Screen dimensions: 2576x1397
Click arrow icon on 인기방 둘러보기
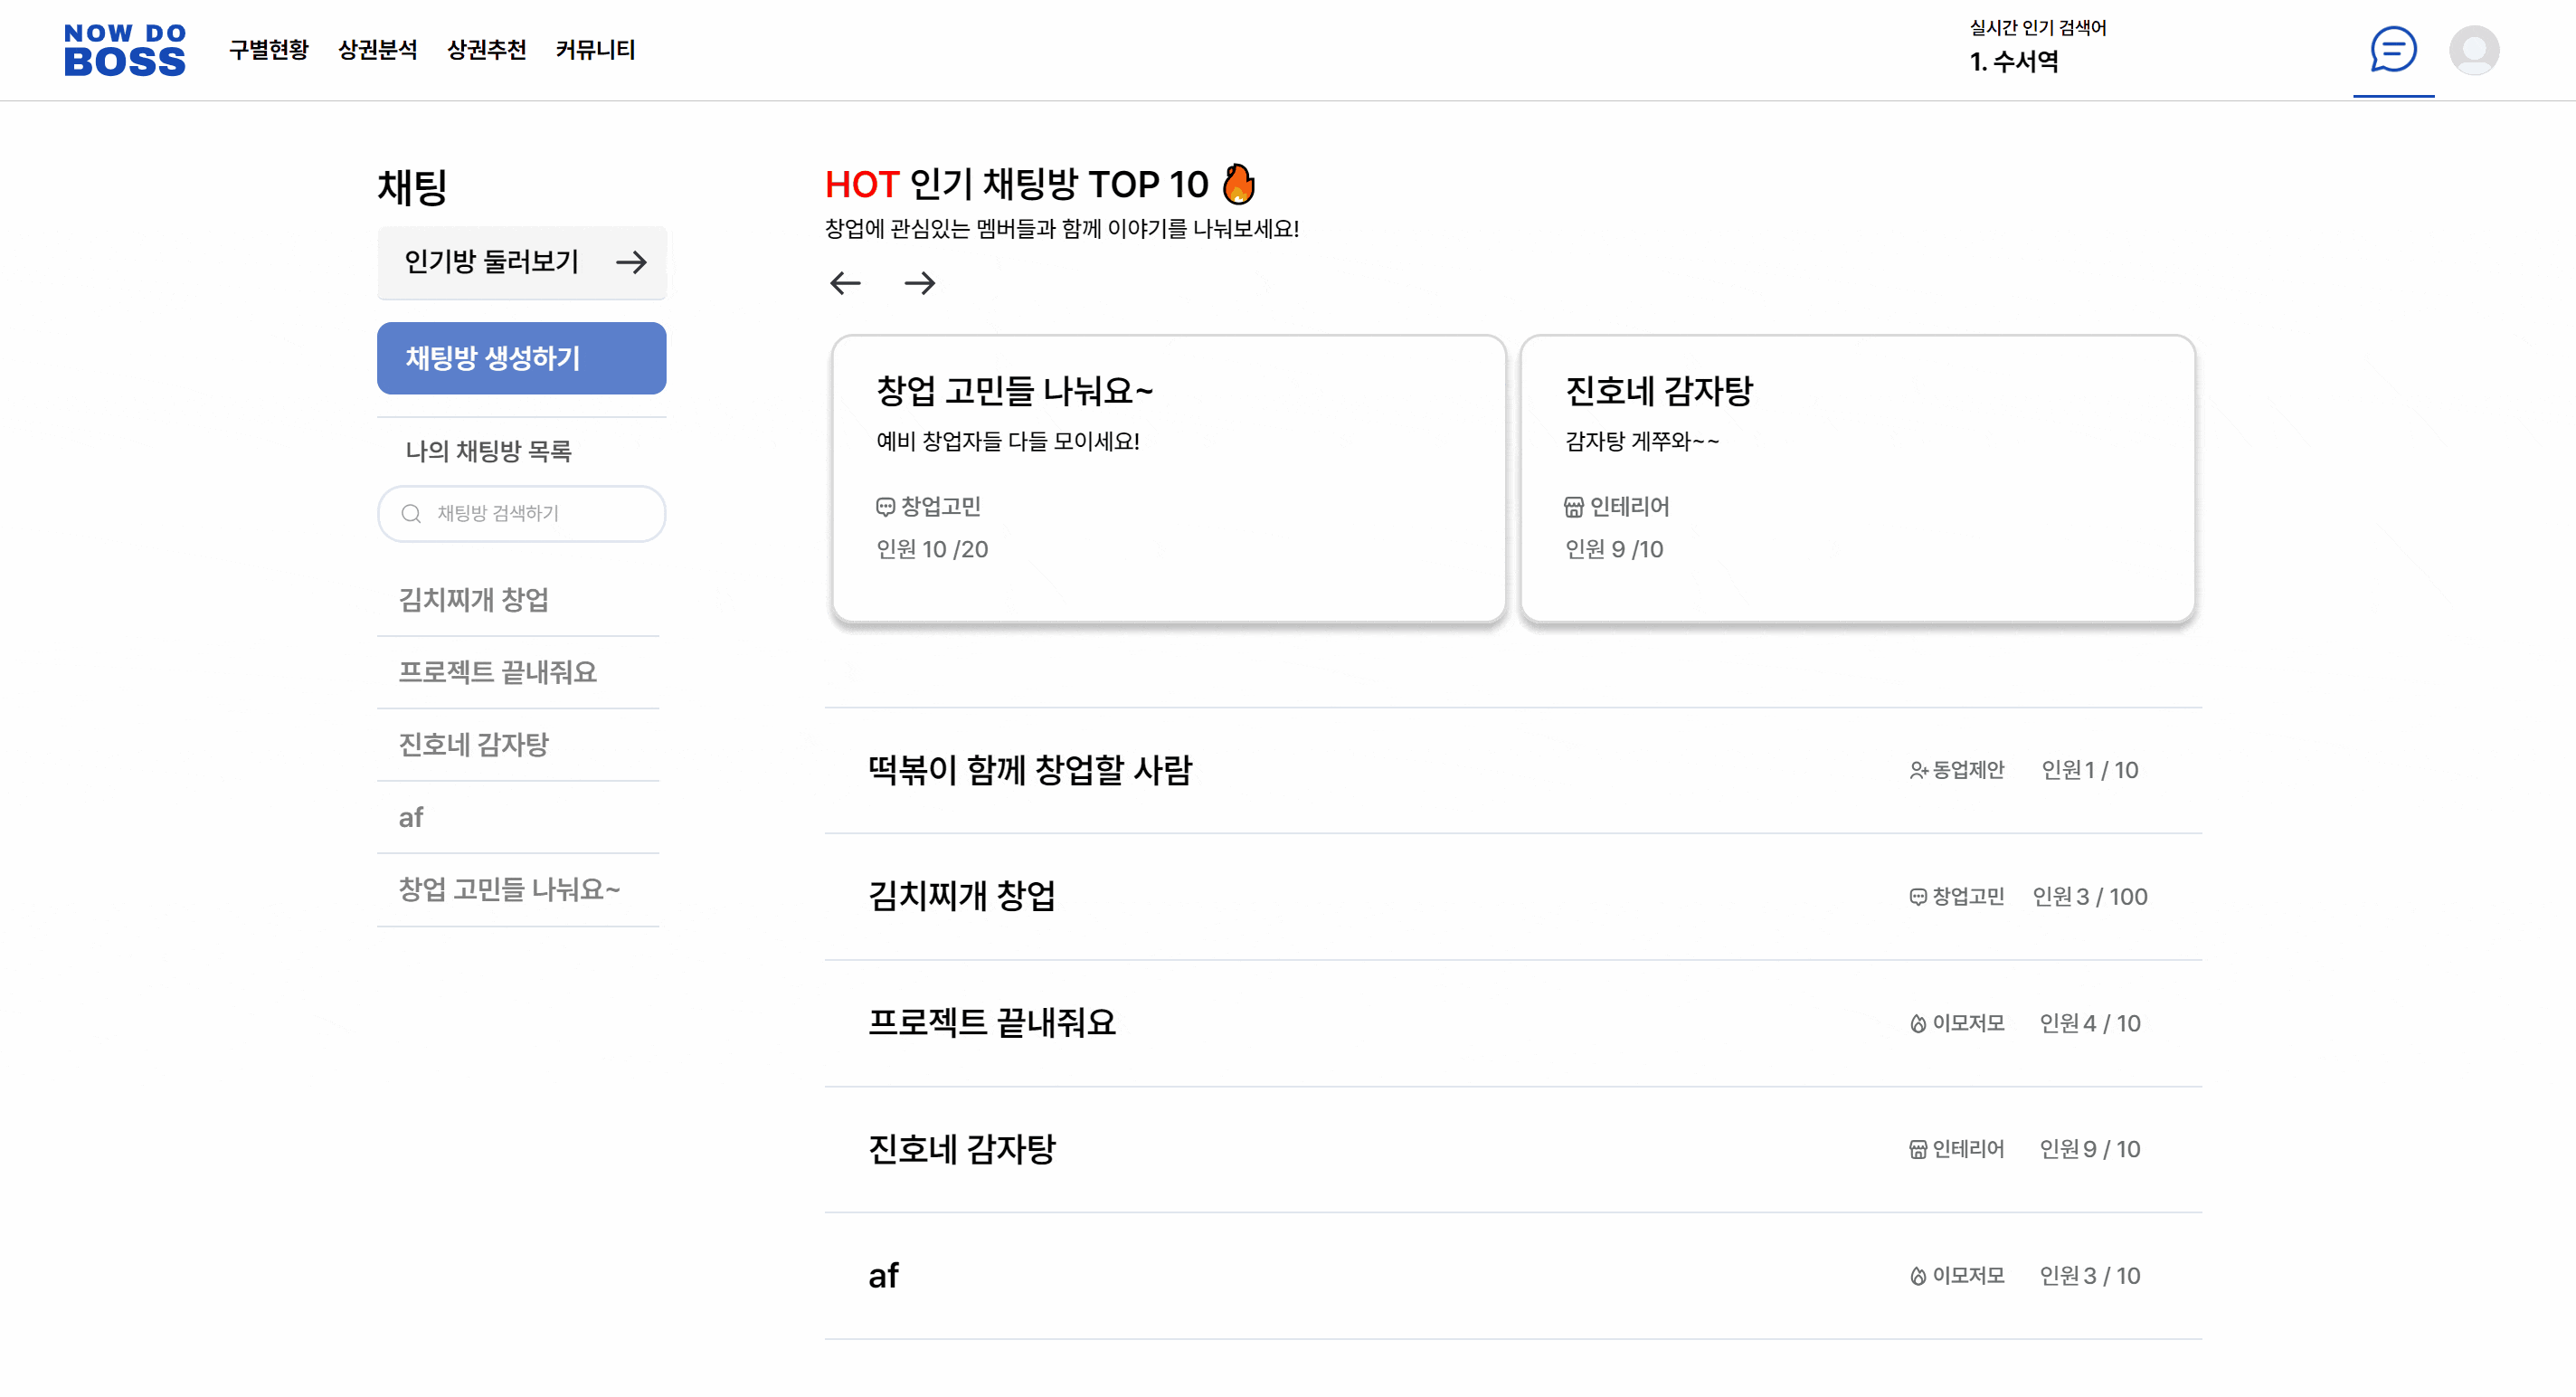[x=631, y=262]
